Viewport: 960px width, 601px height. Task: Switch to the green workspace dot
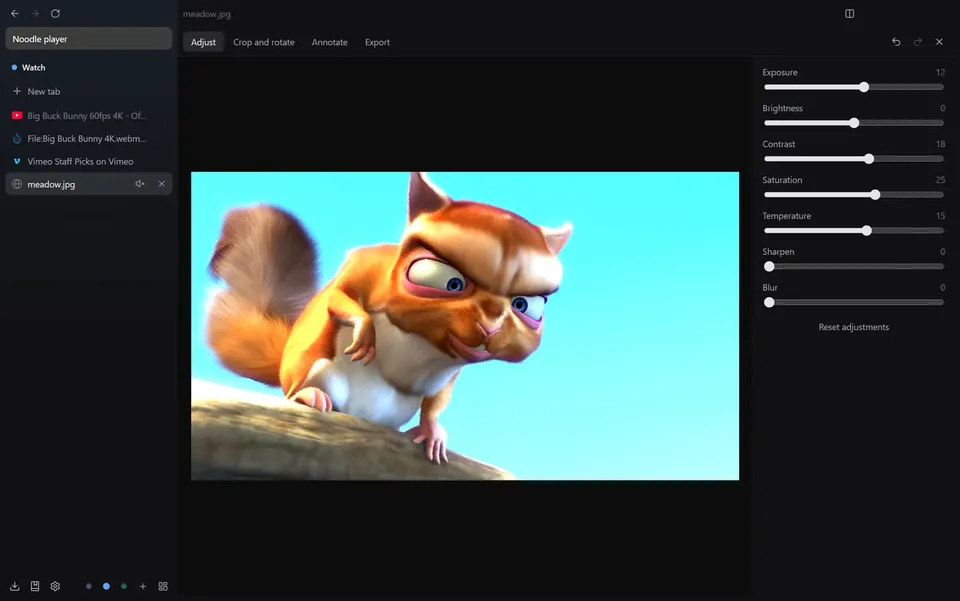point(124,586)
